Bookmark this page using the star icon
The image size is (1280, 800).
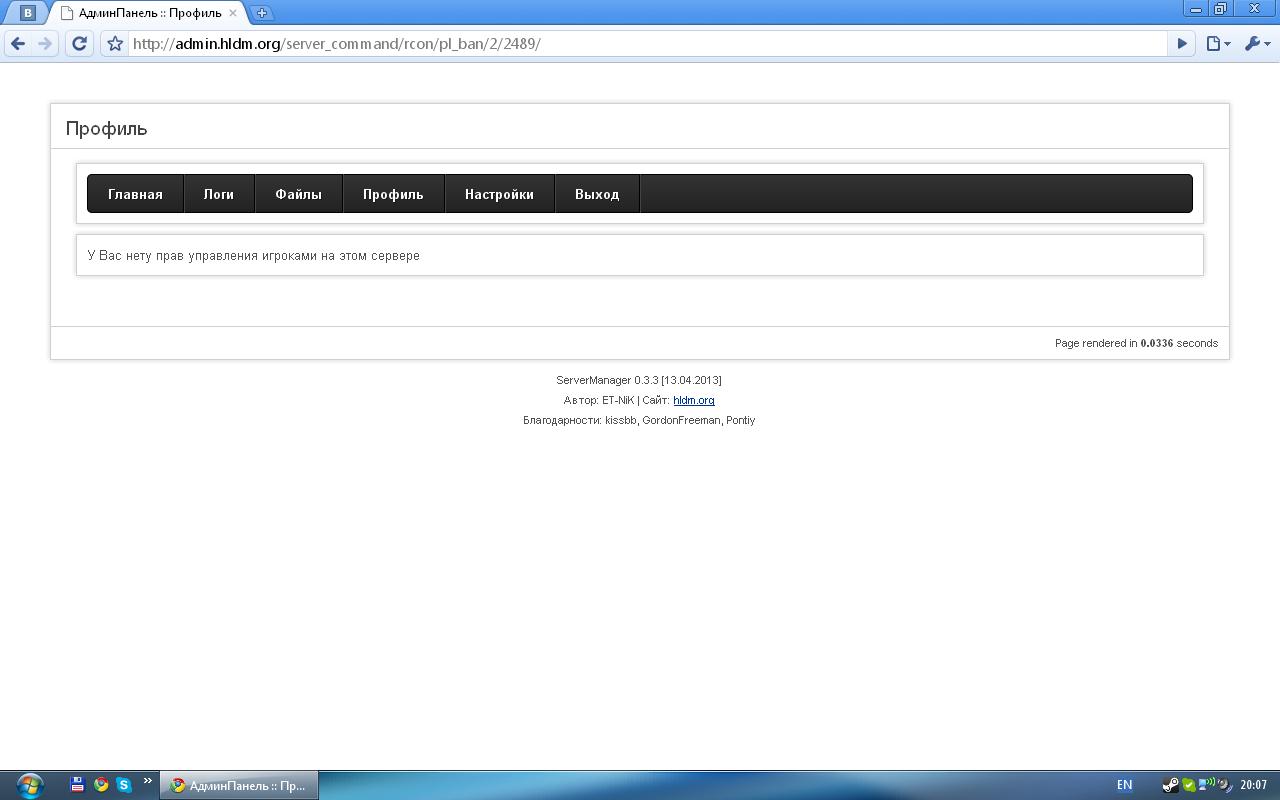click(x=115, y=44)
